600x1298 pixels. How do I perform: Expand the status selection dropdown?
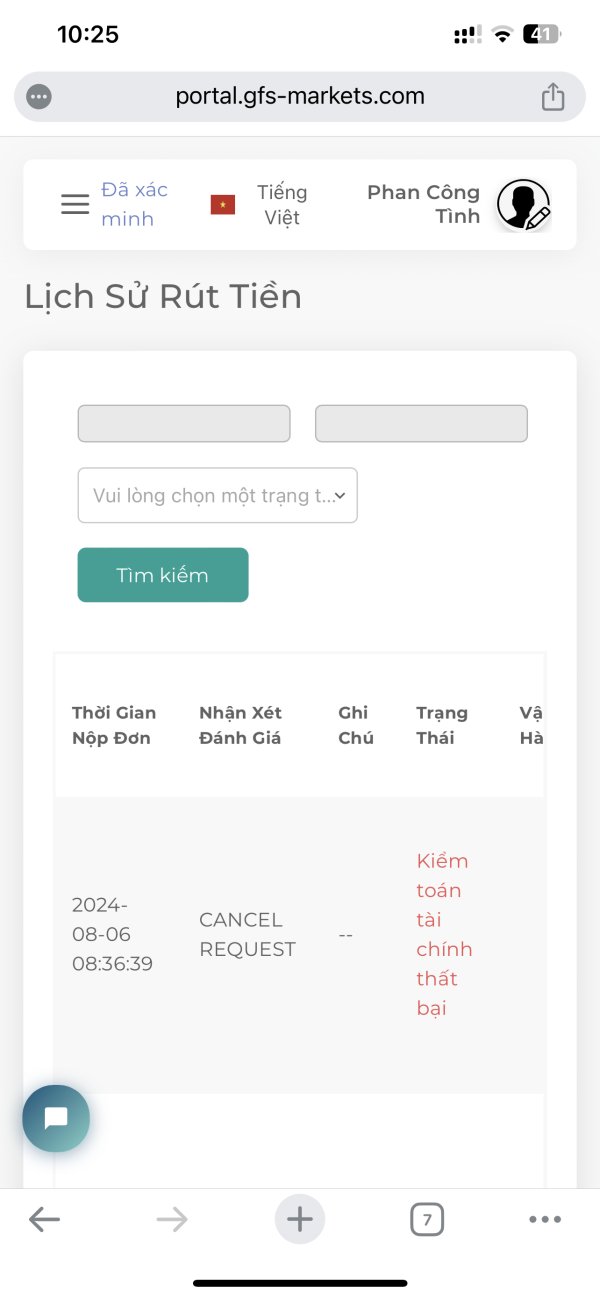point(217,495)
